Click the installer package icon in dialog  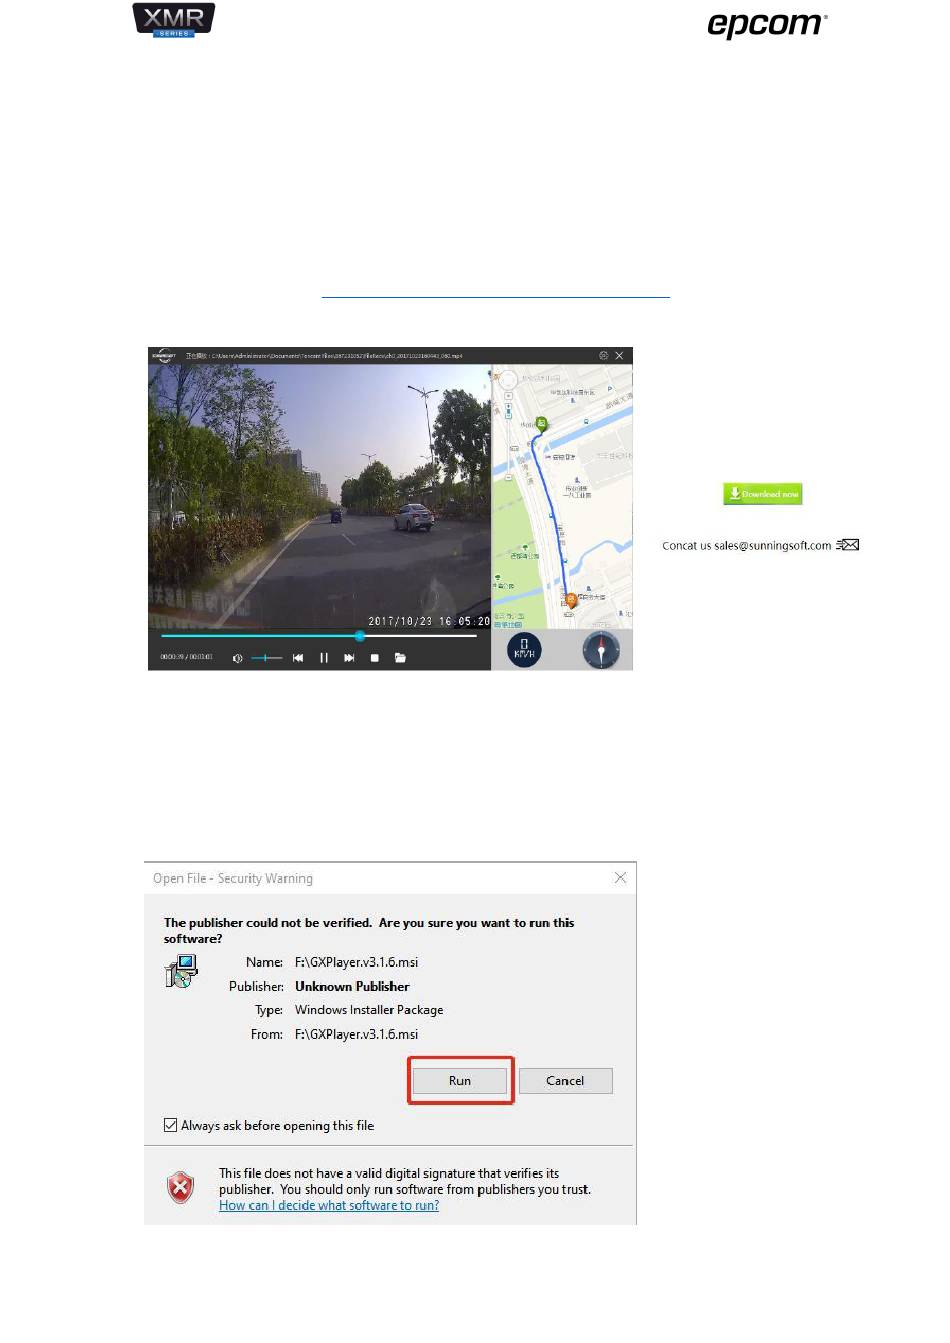pos(181,971)
